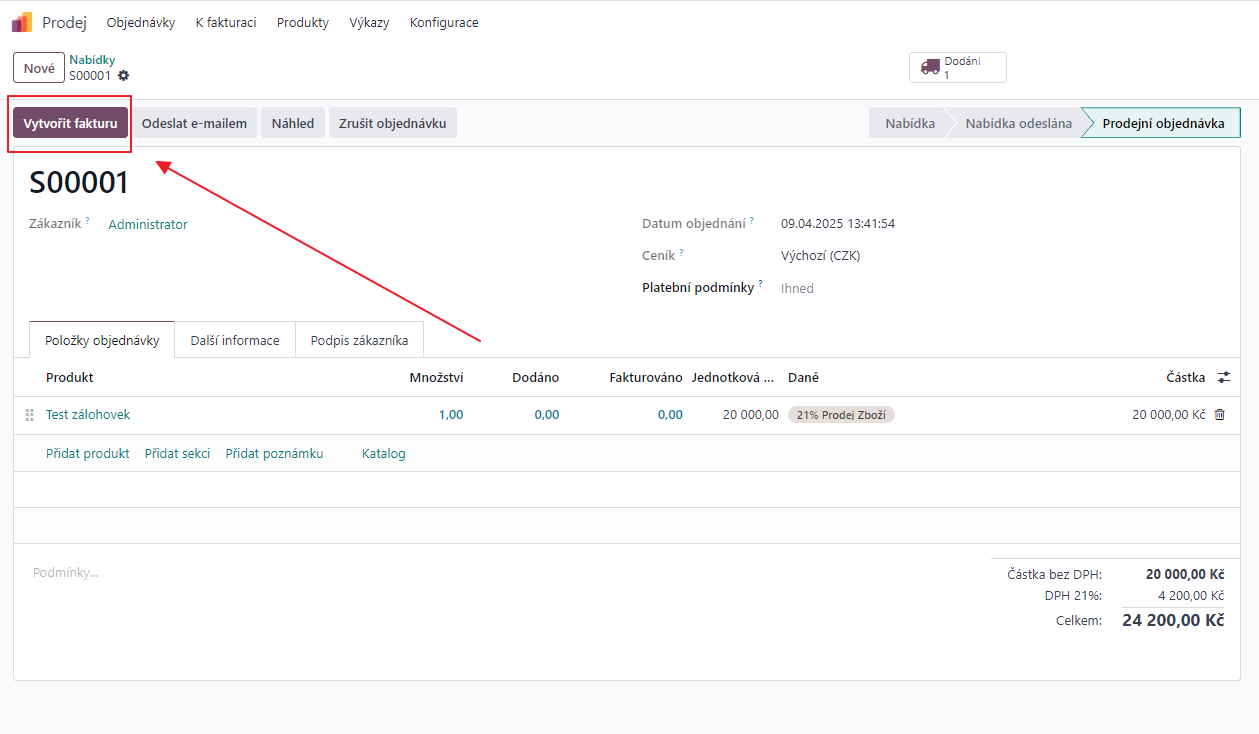Screen dimensions: 1259x734
Task: Delete the Test zálohovek order line
Action: coord(1219,415)
